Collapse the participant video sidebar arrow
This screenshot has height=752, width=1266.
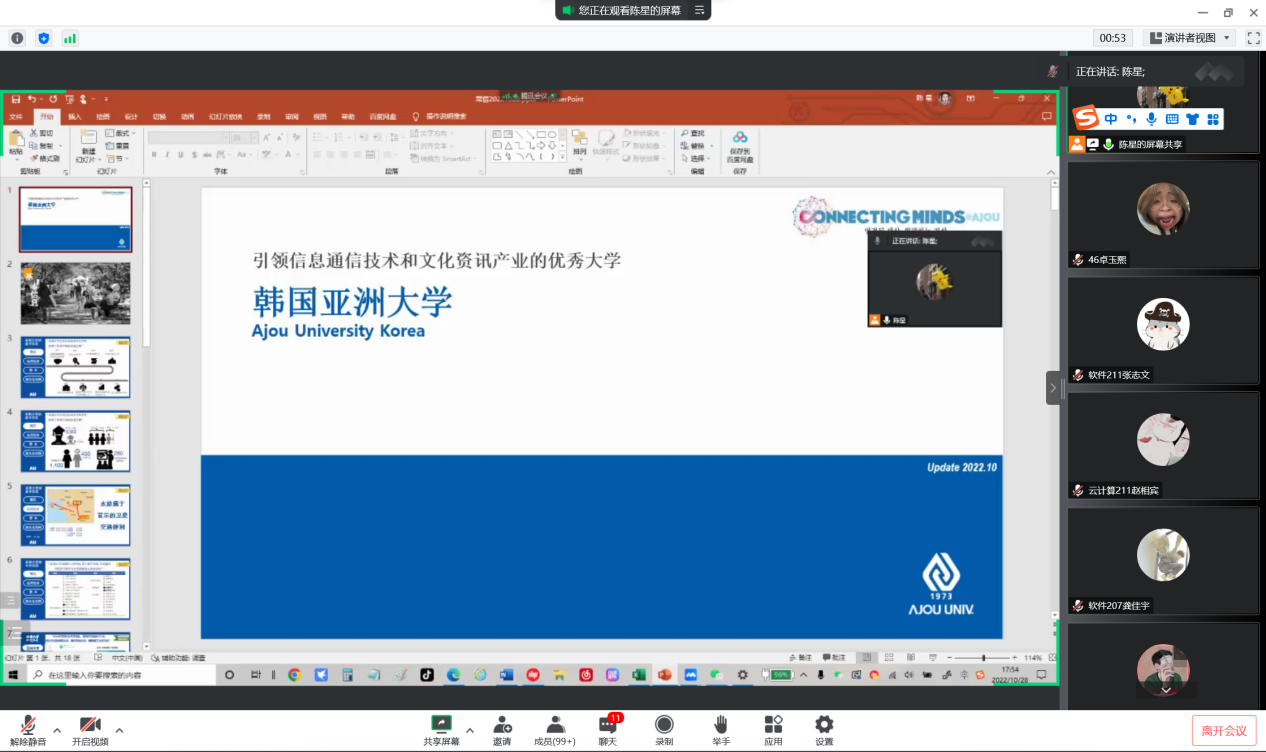point(1054,388)
